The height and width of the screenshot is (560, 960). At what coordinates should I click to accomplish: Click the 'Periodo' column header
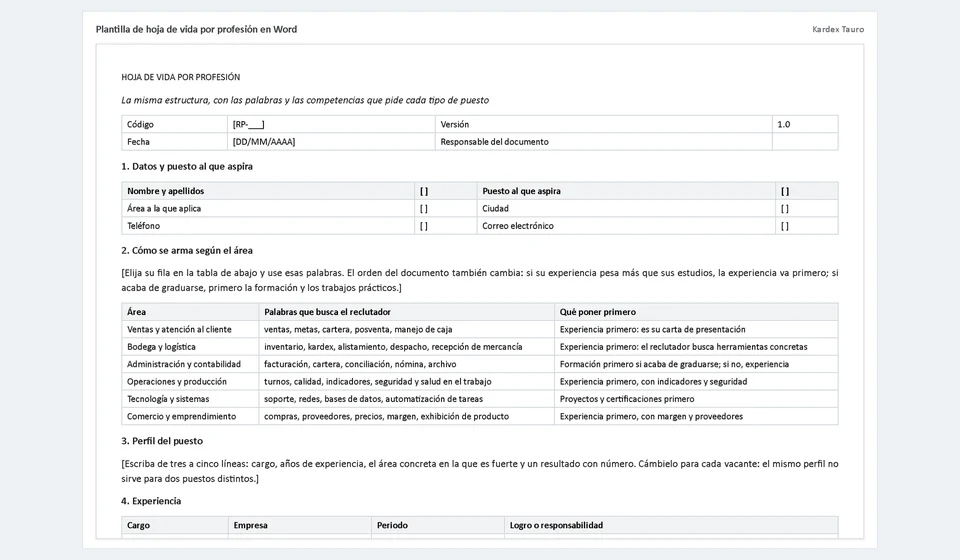coord(438,525)
